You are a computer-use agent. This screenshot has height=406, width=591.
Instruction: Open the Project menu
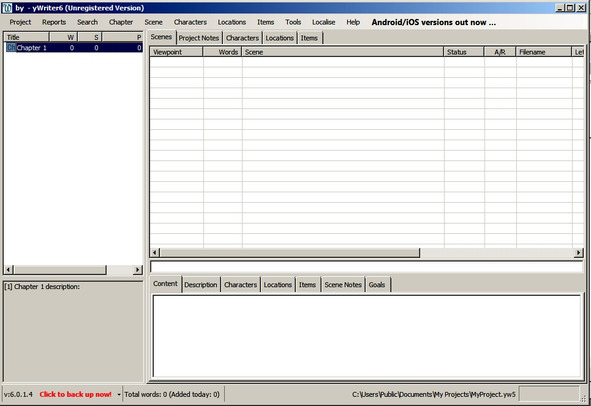pos(20,22)
